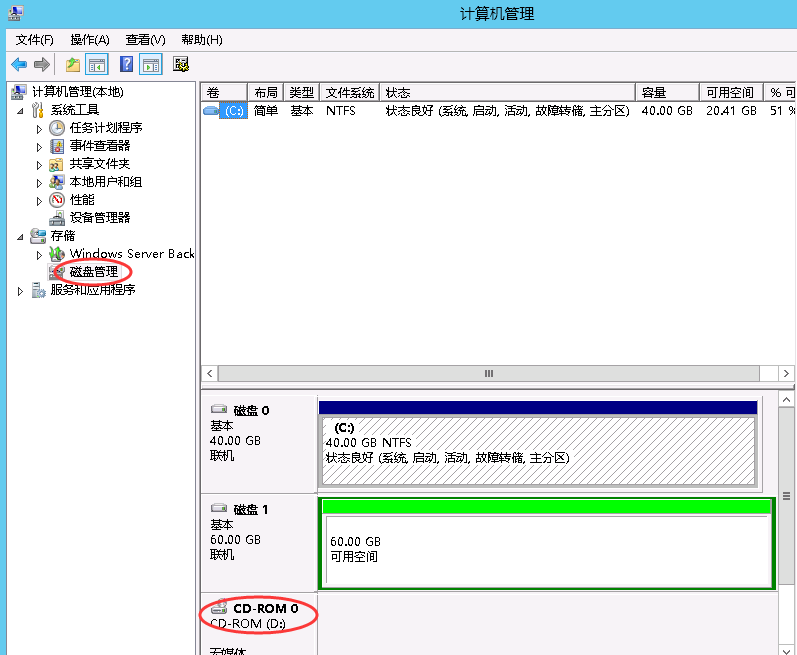
Task: Click the 磁盘 0 disk icon
Action: (x=219, y=410)
